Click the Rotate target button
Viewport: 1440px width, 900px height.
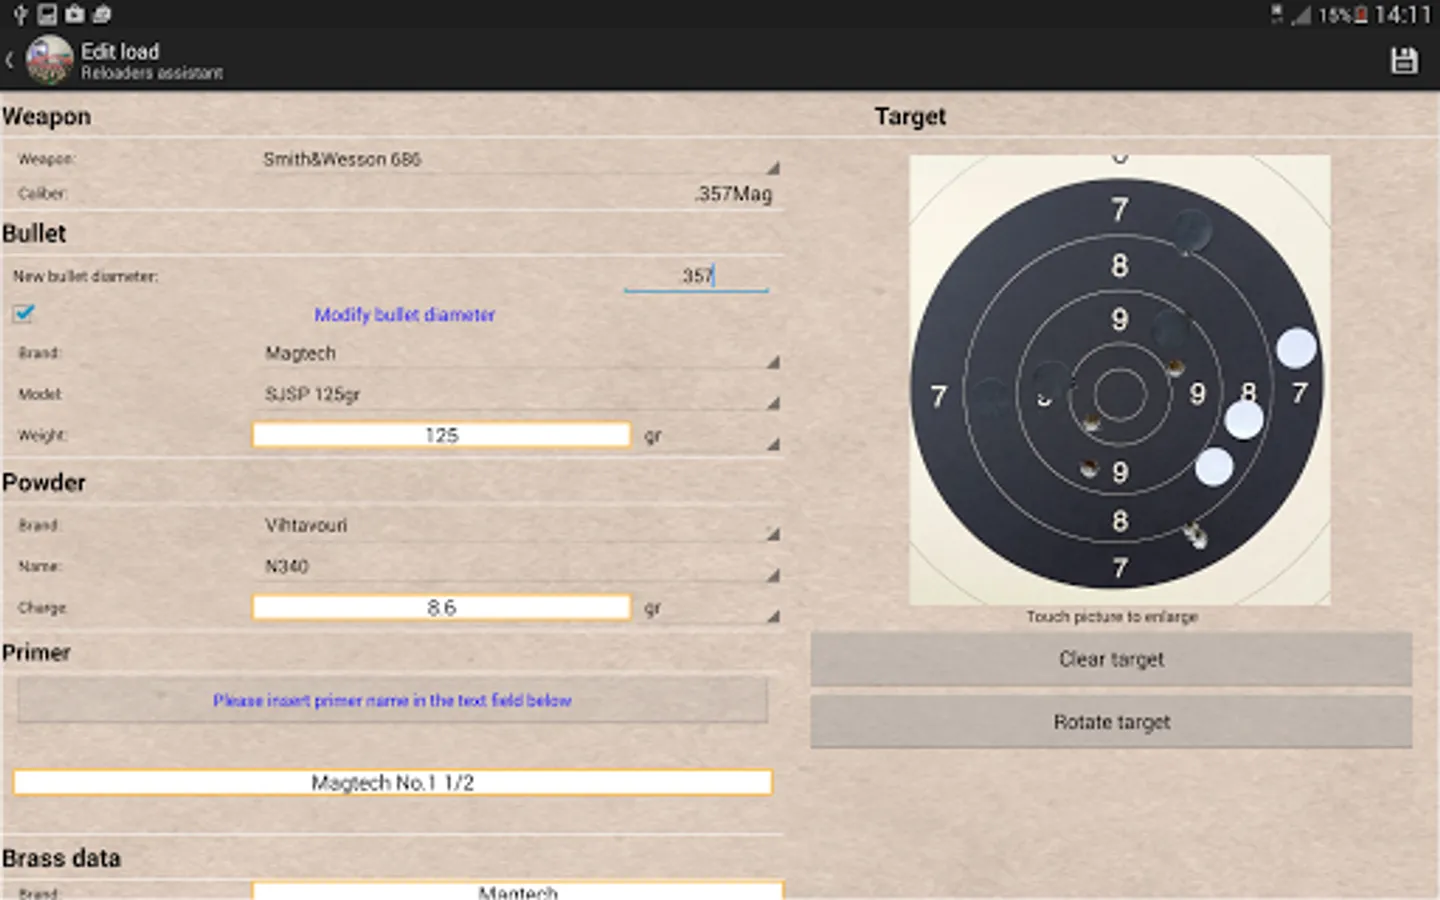point(1111,722)
